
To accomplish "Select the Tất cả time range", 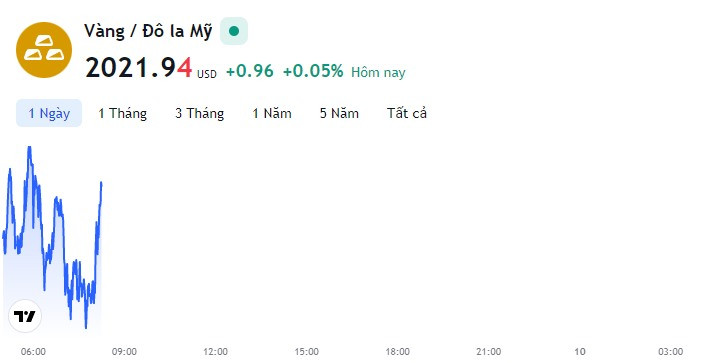I will 407,113.
